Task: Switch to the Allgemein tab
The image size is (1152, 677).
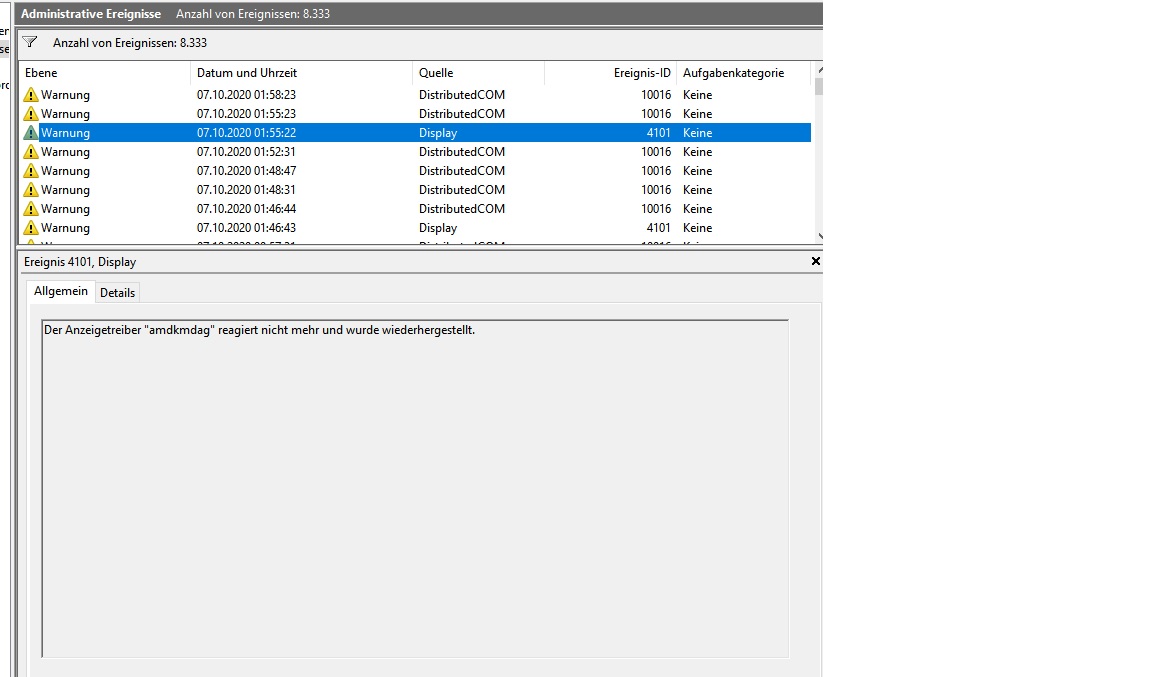Action: pos(61,291)
